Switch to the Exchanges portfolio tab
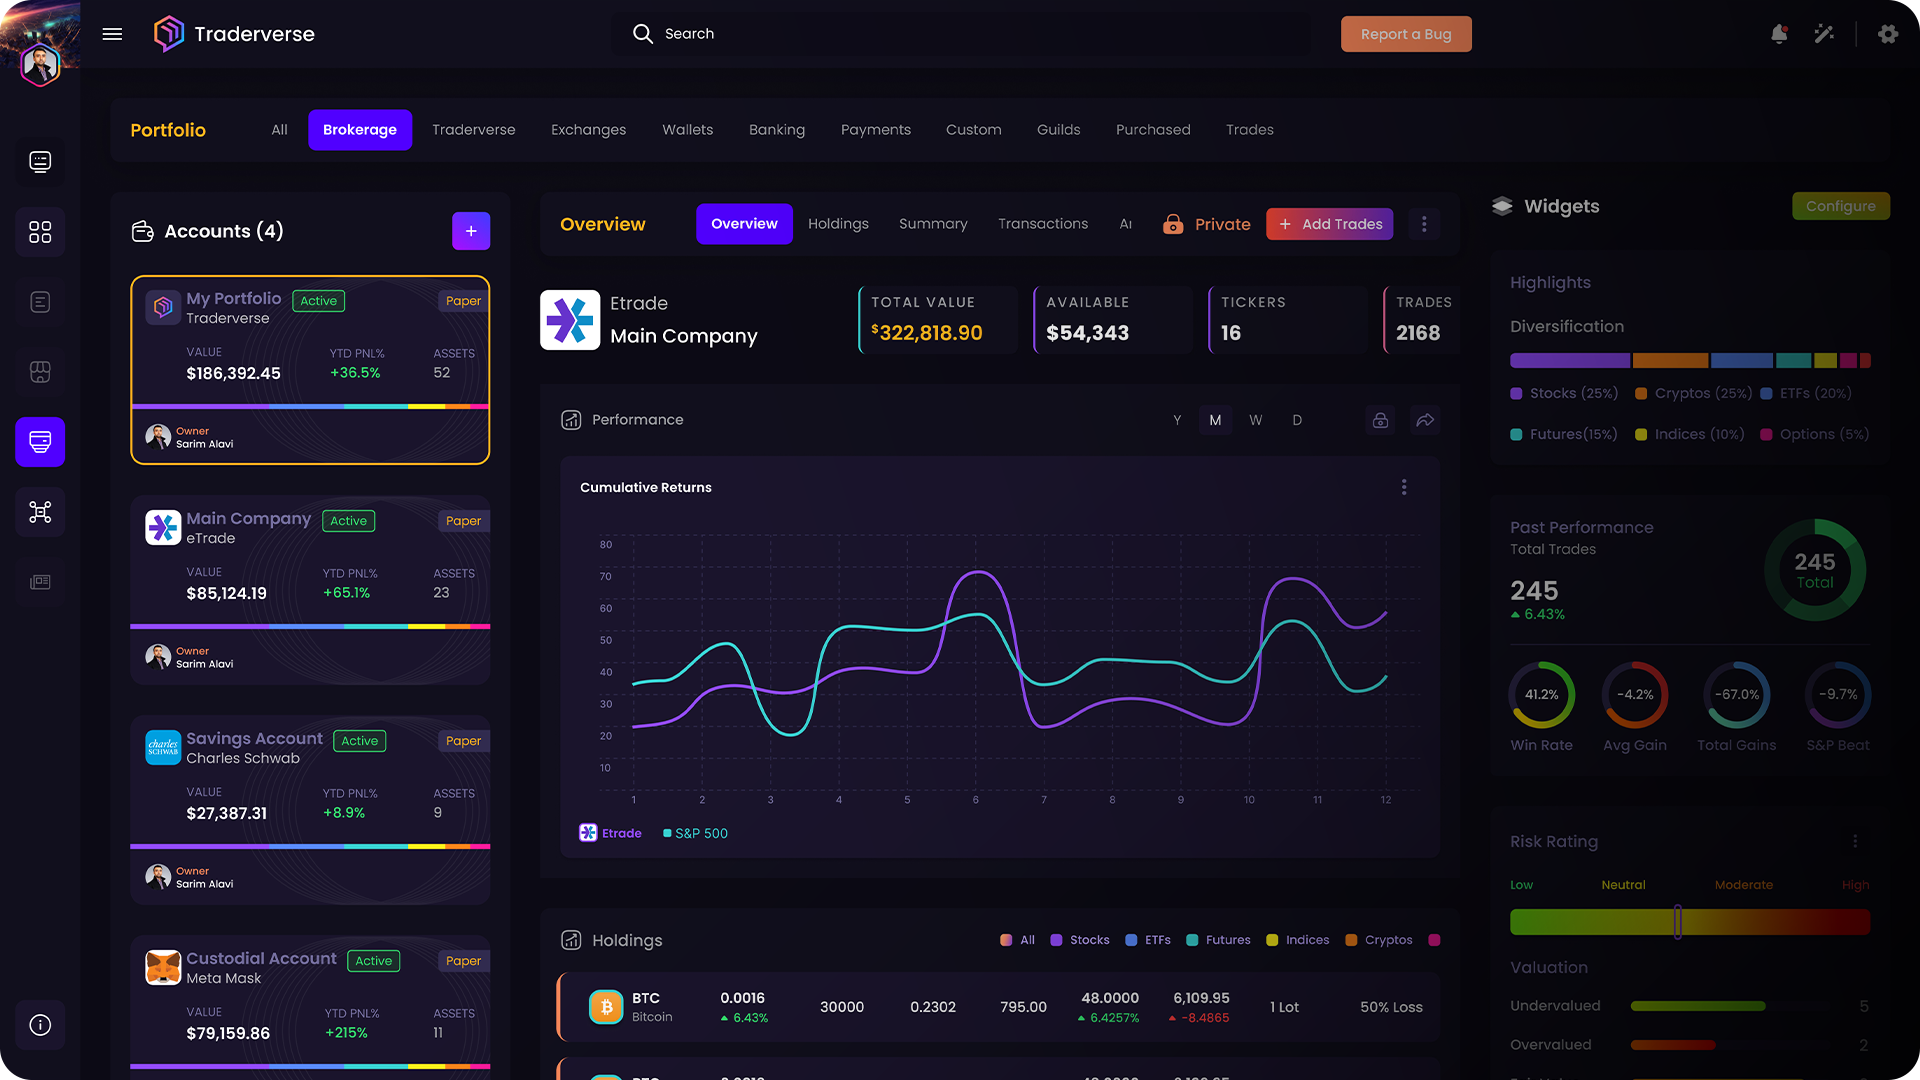1920x1080 pixels. (x=588, y=130)
